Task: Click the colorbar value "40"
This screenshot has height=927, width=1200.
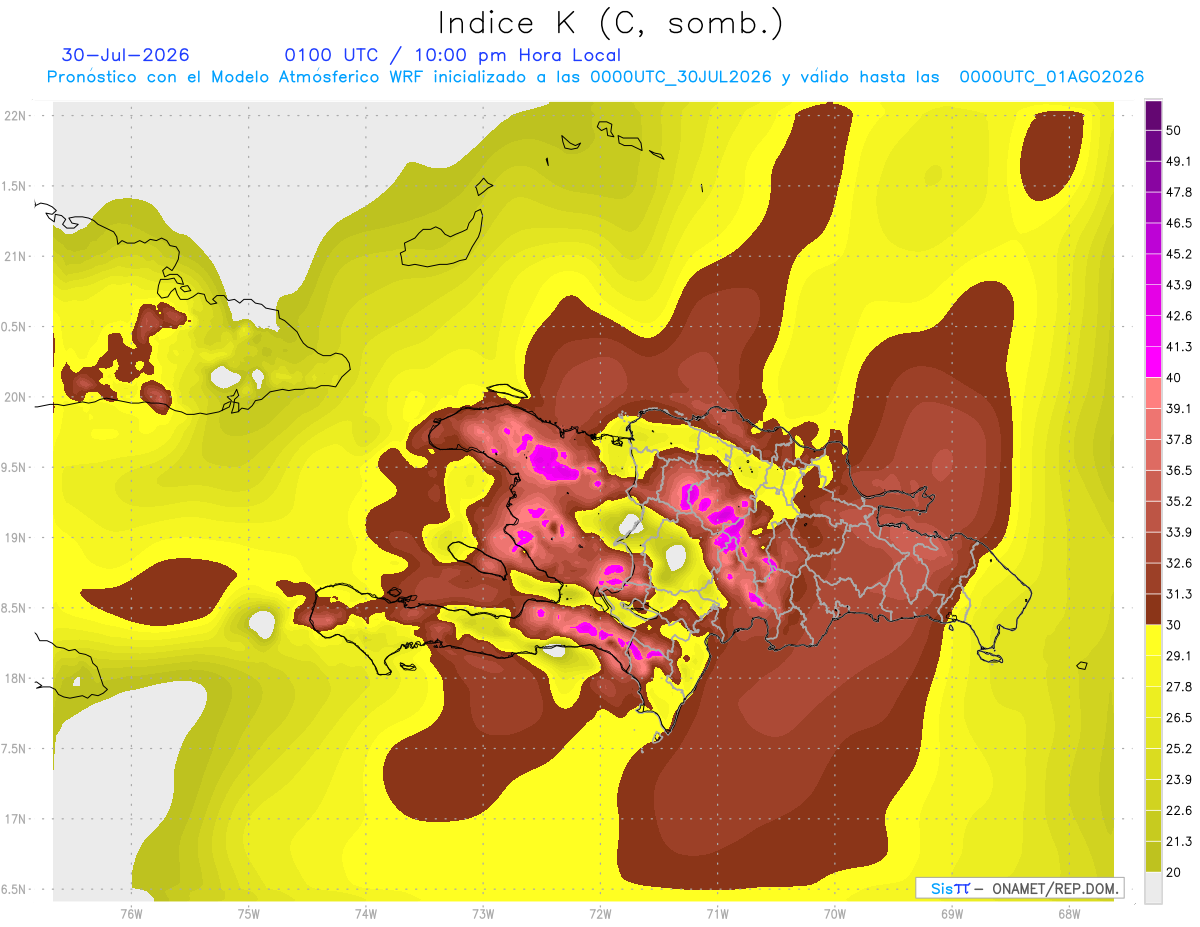Action: click(1174, 377)
